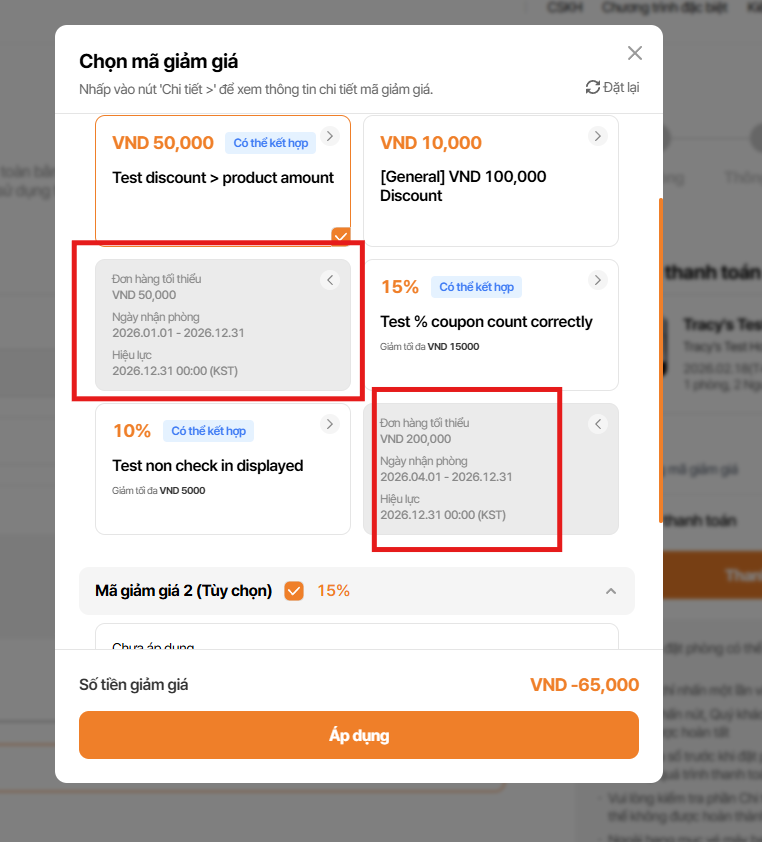This screenshot has width=762, height=842.
Task: Click the orange coupon list scrollbar
Action: [x=660, y=360]
